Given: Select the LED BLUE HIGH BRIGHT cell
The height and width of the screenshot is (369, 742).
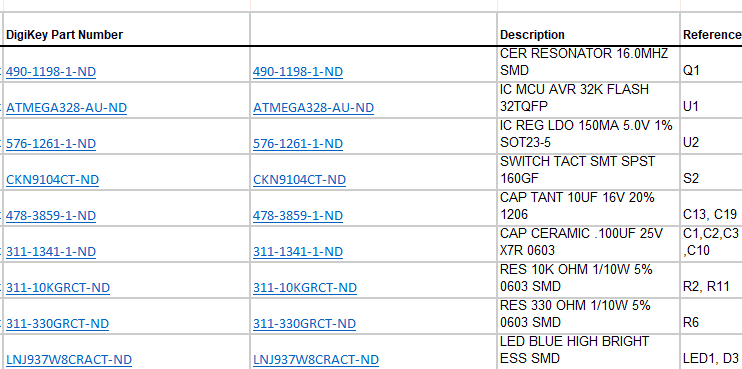Looking at the screenshot, I should click(x=588, y=352).
